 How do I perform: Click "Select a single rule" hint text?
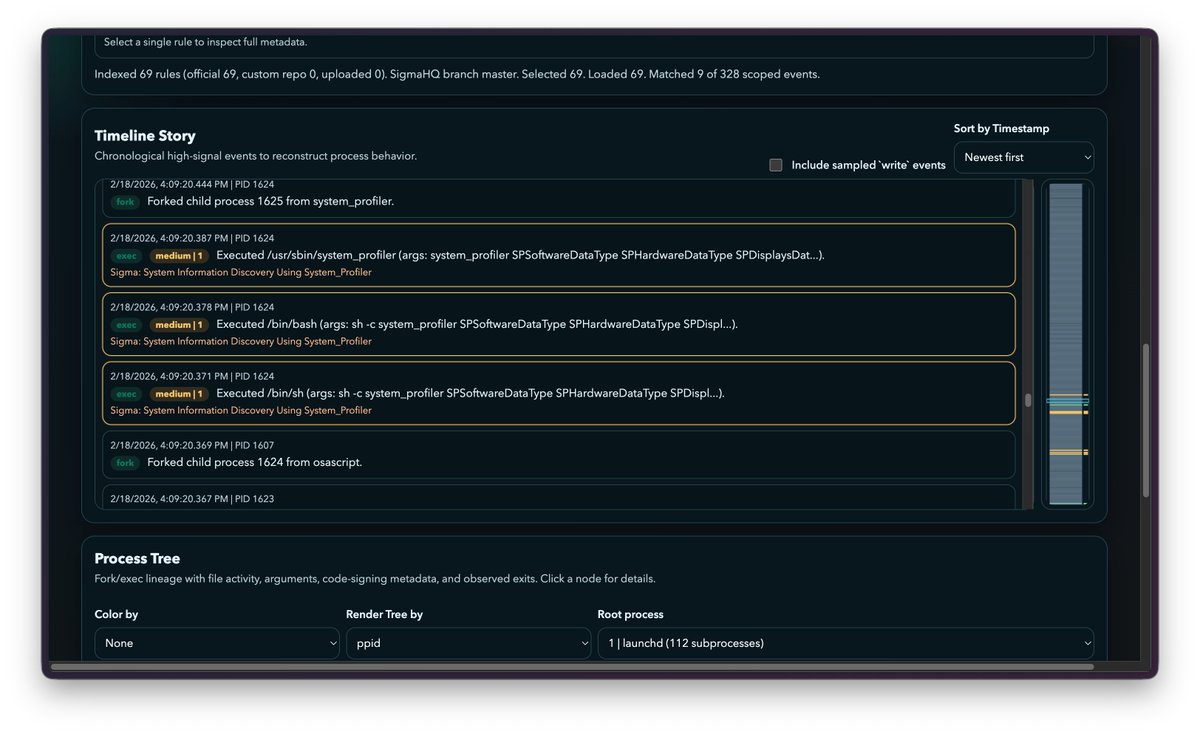pos(205,42)
